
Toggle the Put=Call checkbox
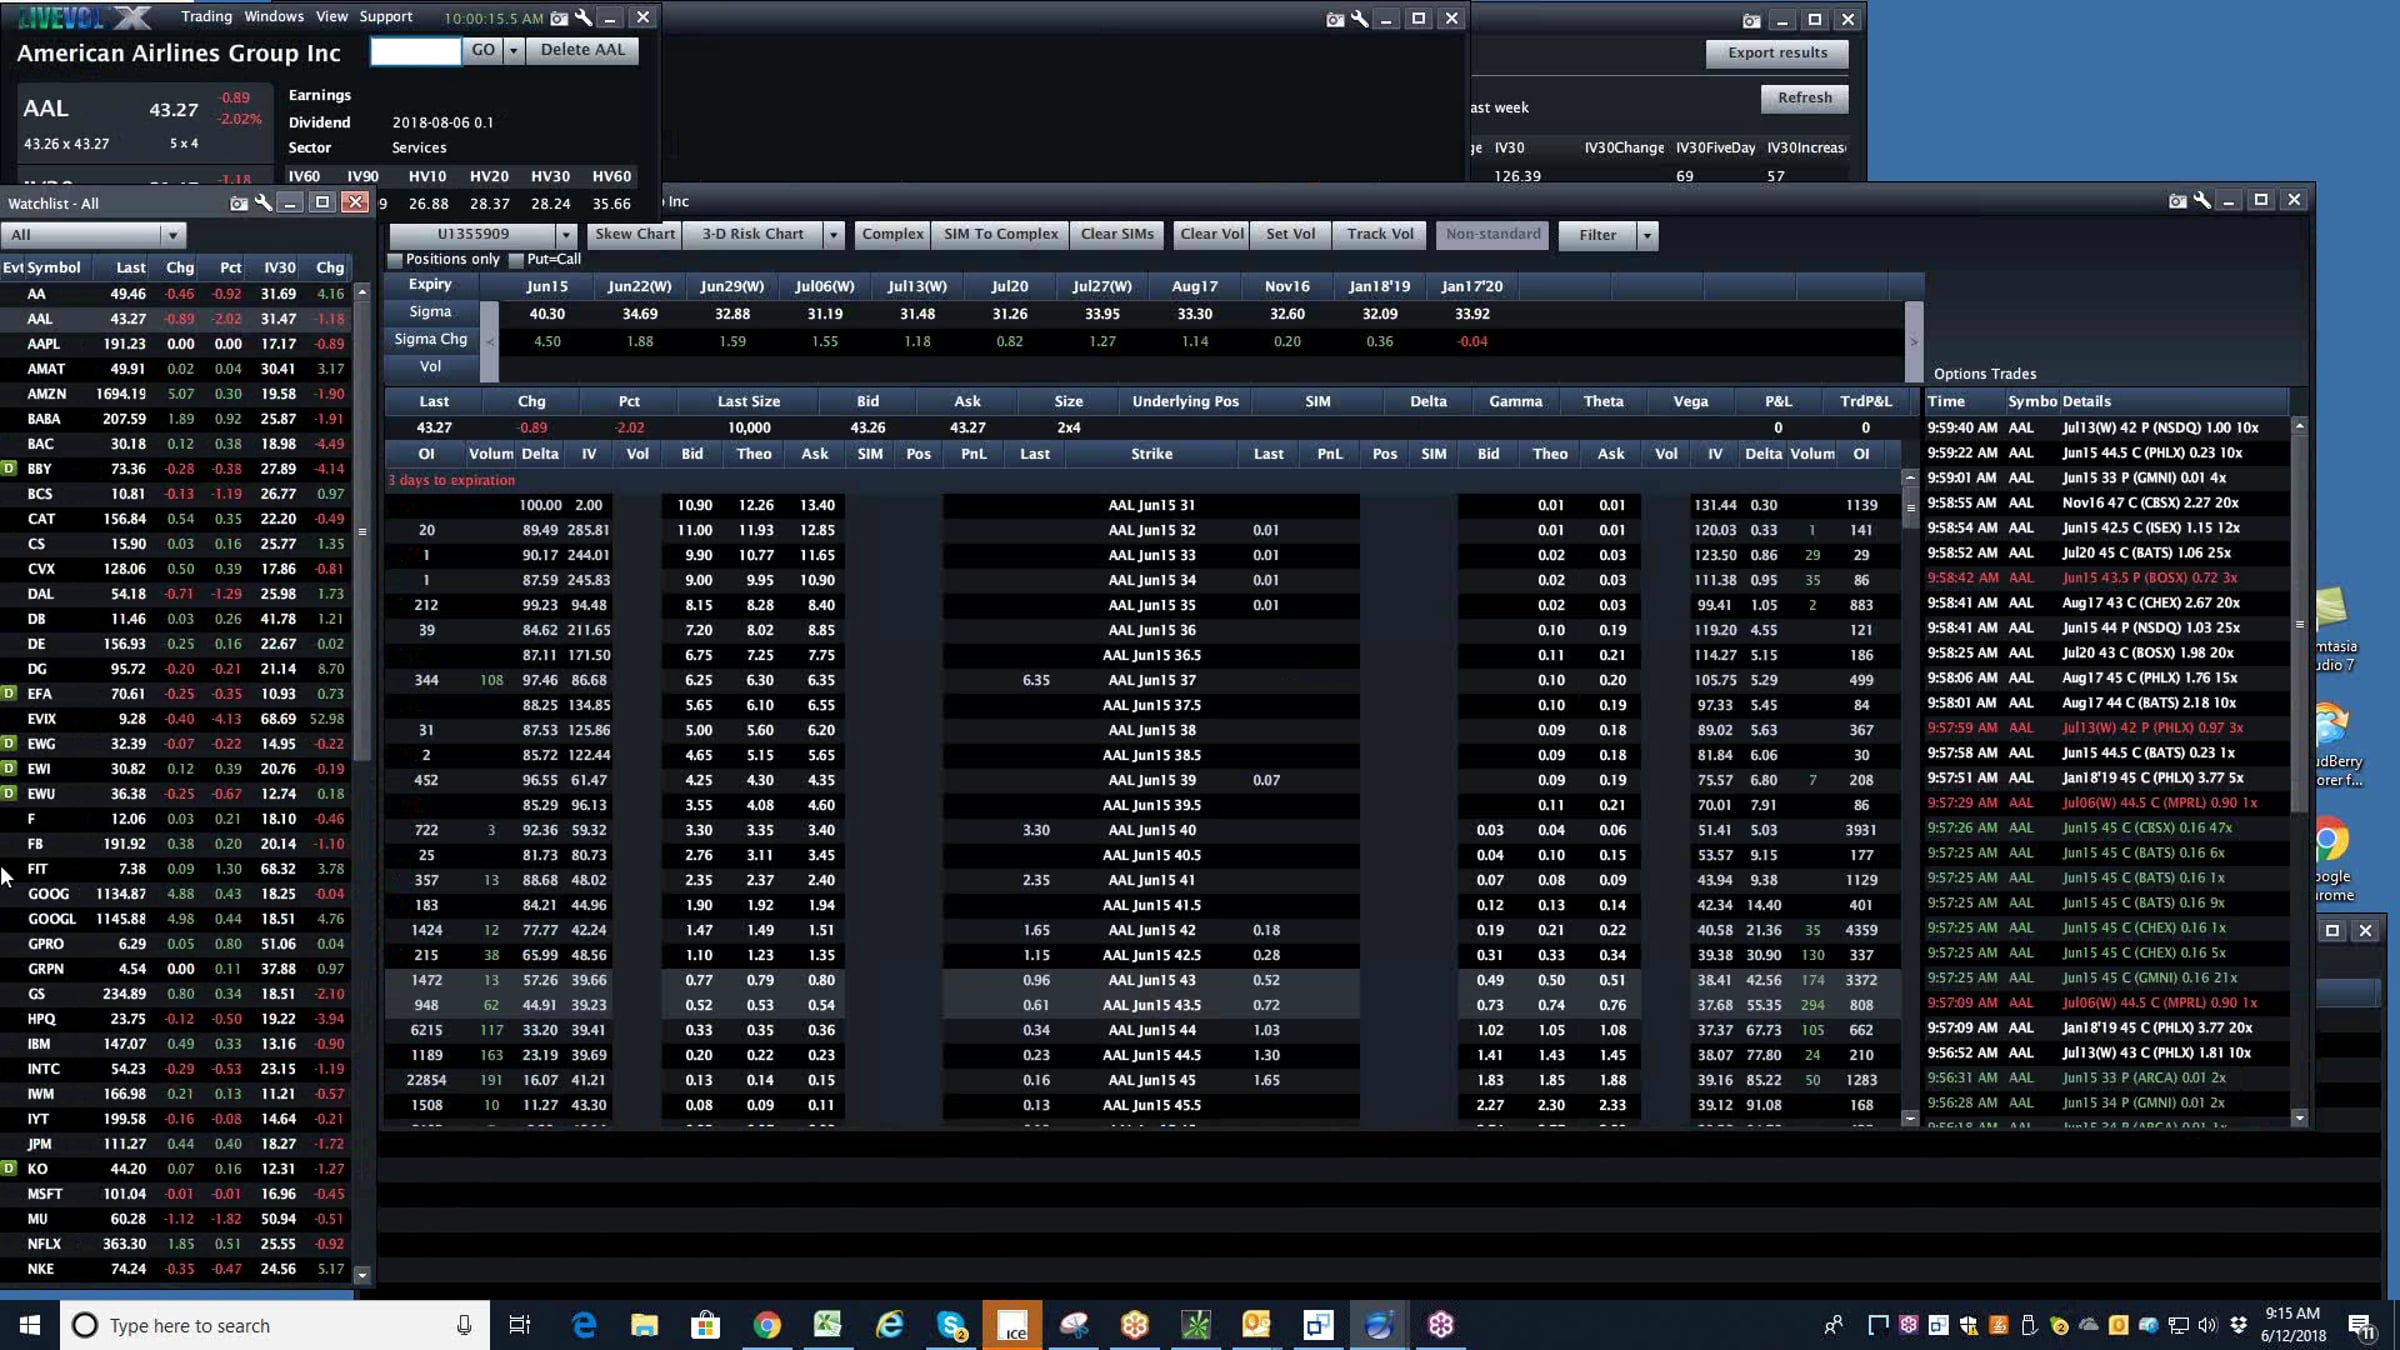(516, 260)
